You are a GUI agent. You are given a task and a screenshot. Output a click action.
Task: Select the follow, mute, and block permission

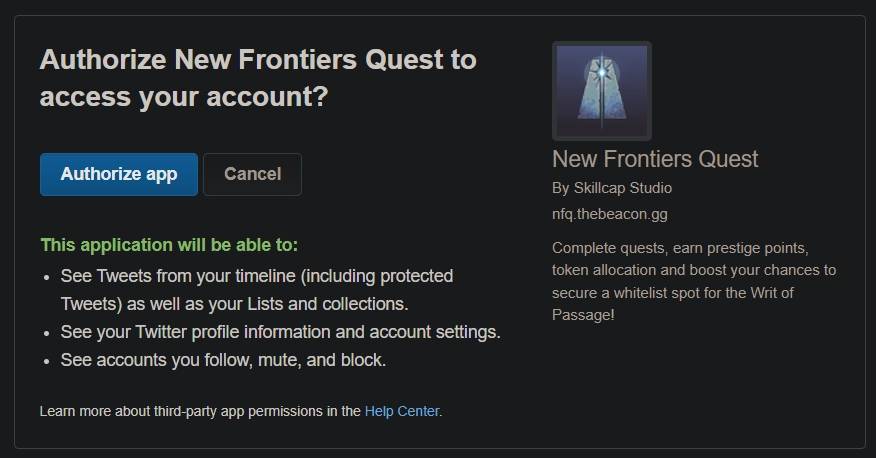[x=223, y=360]
